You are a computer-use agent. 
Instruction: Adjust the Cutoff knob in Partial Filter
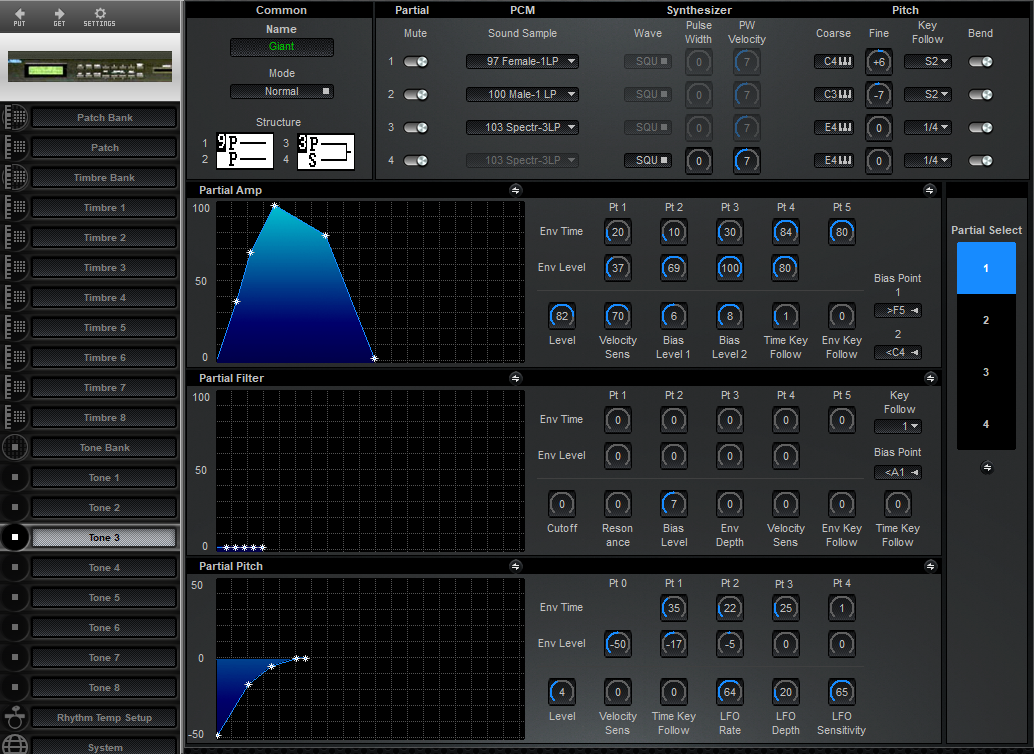(561, 505)
